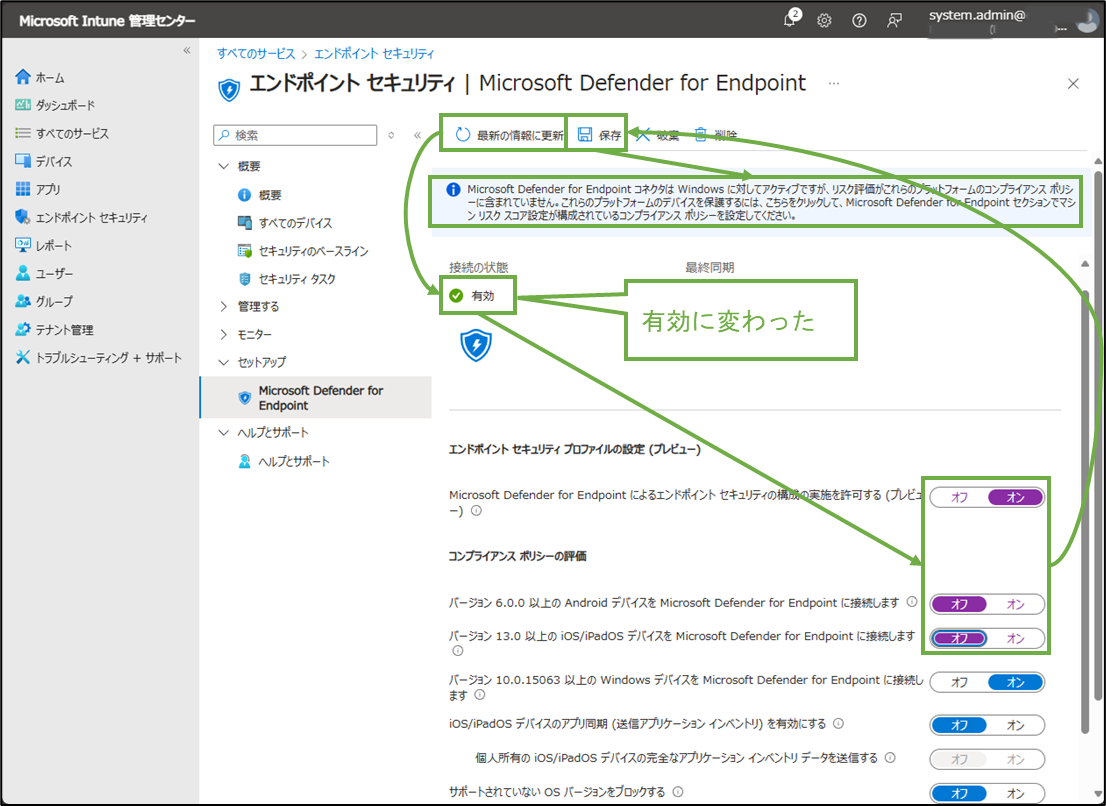Open ホーム in the left menu
This screenshot has height=806, width=1106.
click(50, 78)
